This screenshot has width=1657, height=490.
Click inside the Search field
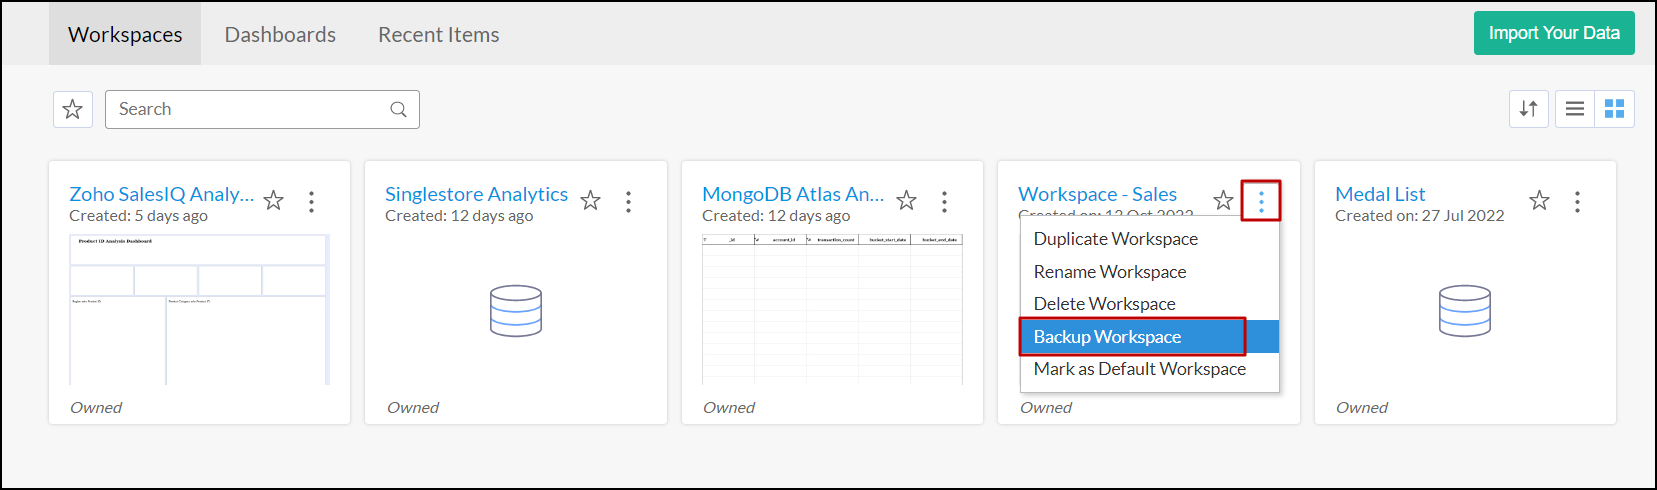250,109
